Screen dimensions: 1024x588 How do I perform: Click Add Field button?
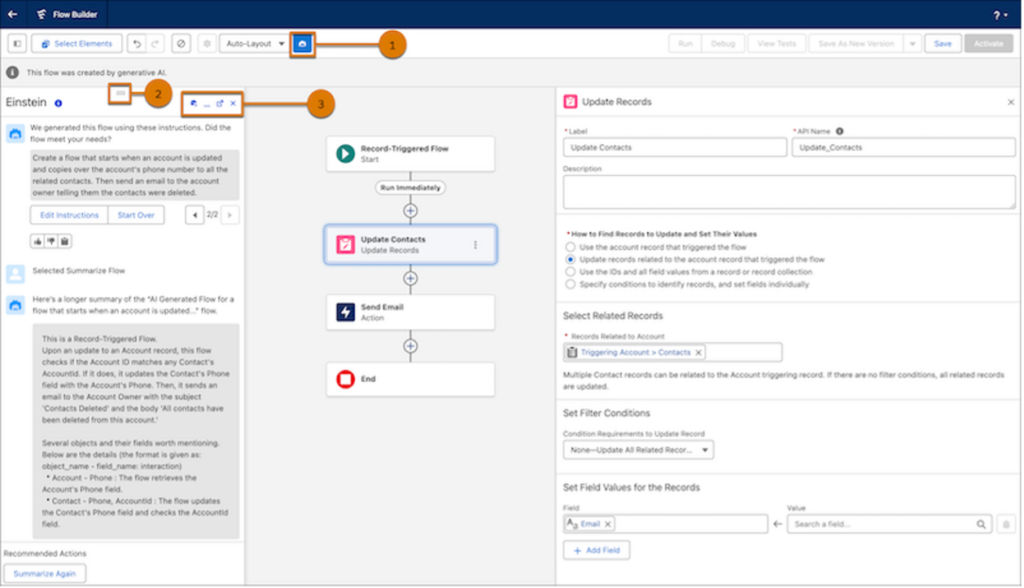[596, 550]
